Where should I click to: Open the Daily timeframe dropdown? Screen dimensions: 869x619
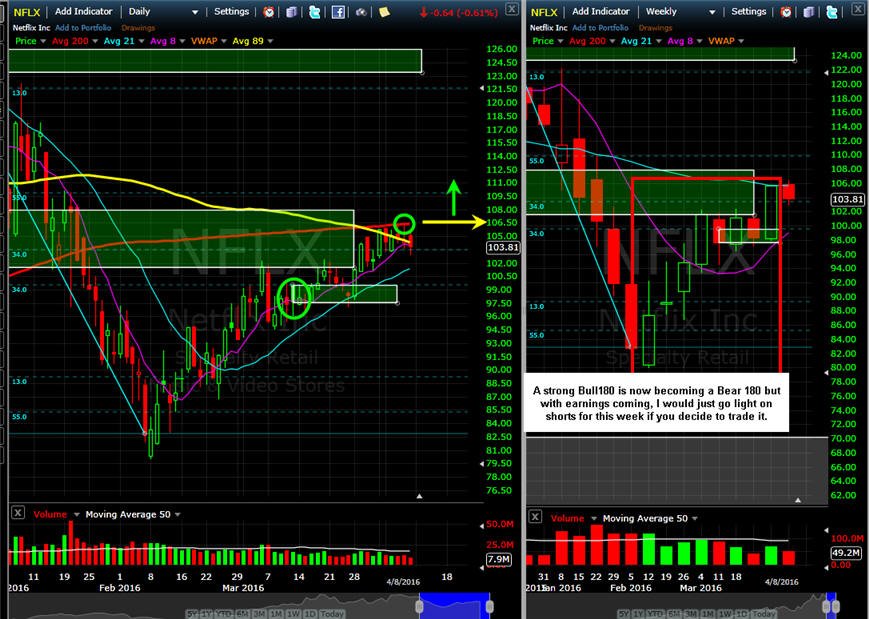195,12
